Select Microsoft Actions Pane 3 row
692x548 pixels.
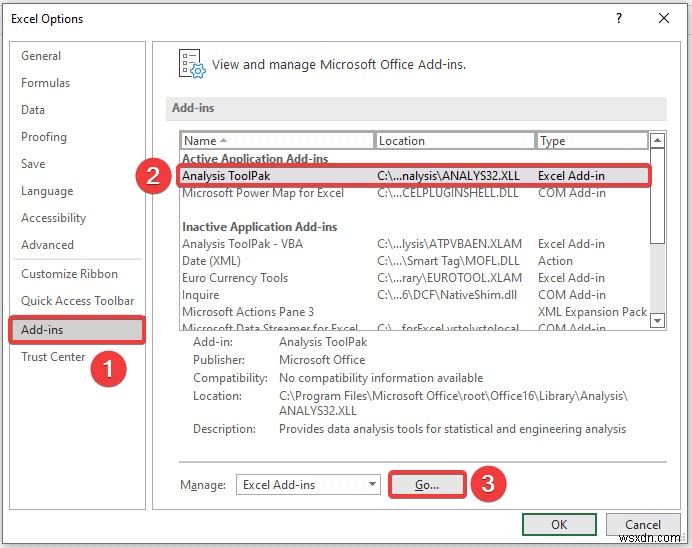pos(414,312)
